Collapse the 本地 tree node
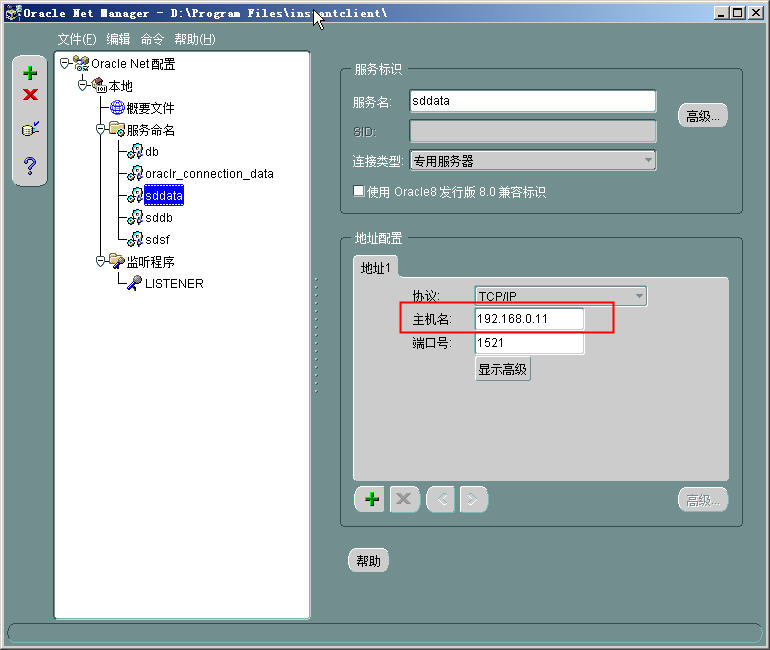The image size is (770, 650). click(82, 85)
